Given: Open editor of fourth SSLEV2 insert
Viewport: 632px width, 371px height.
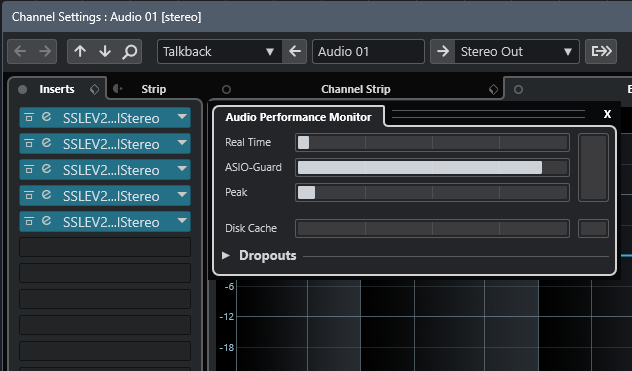Looking at the screenshot, I should tap(47, 195).
